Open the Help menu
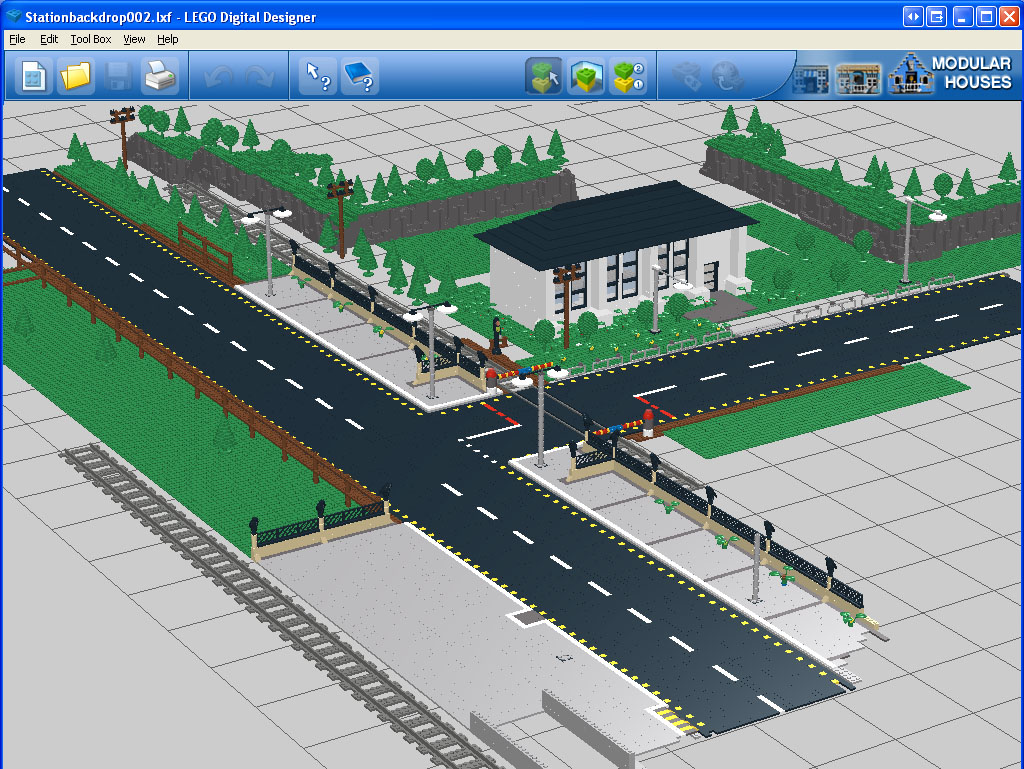The height and width of the screenshot is (769, 1024). click(x=168, y=39)
